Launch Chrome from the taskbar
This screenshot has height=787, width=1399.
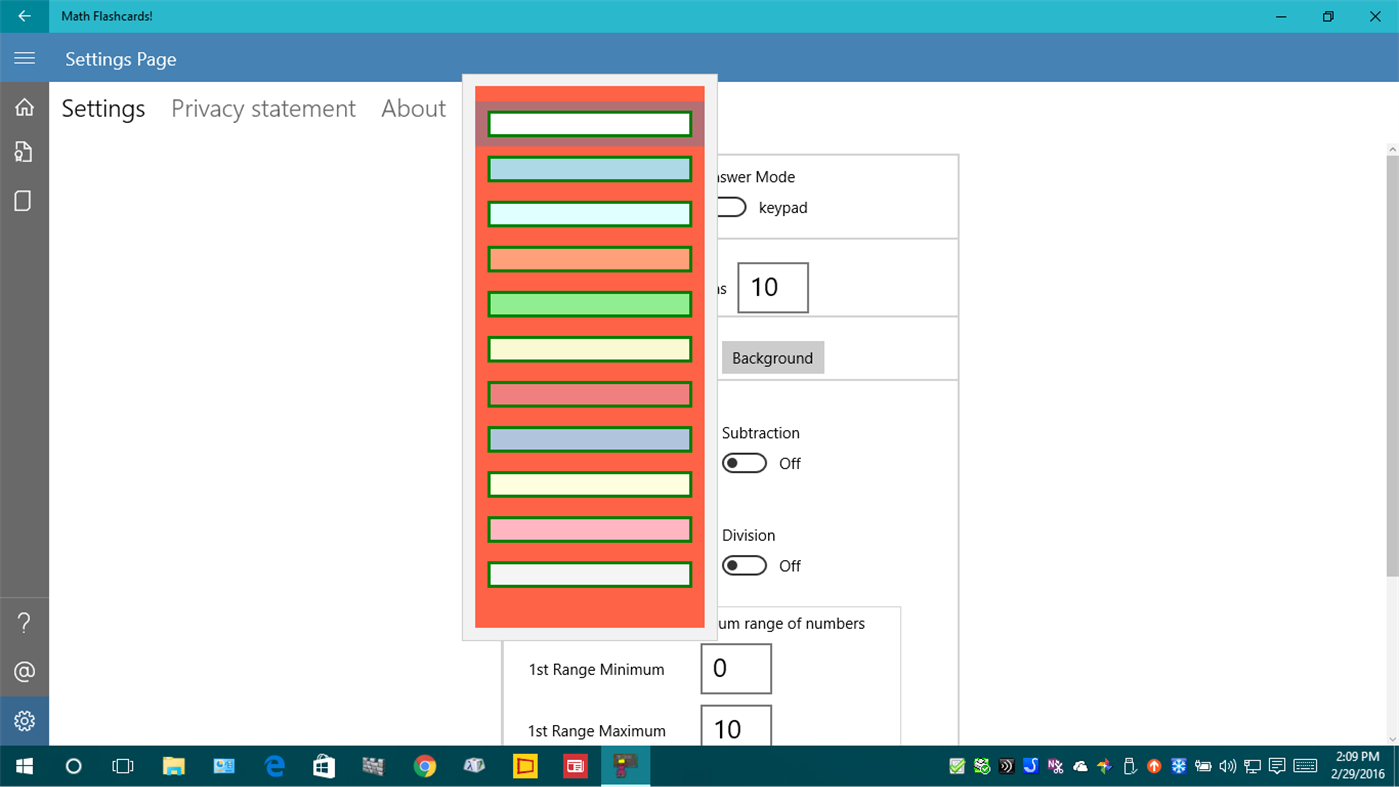pos(424,766)
